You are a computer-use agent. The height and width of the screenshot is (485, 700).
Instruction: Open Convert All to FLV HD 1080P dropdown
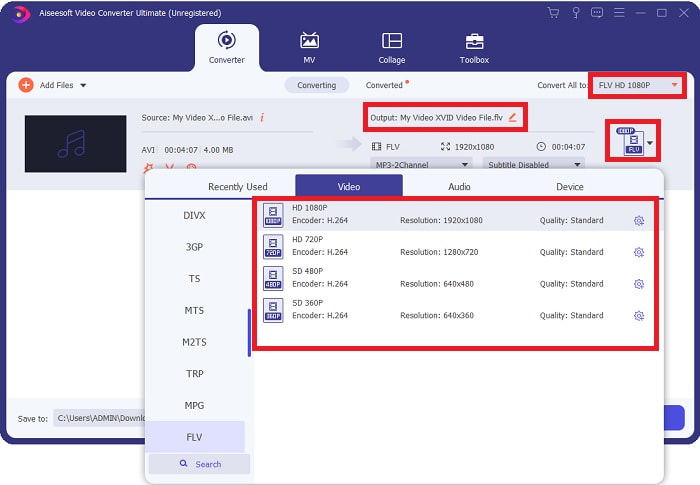pos(637,85)
